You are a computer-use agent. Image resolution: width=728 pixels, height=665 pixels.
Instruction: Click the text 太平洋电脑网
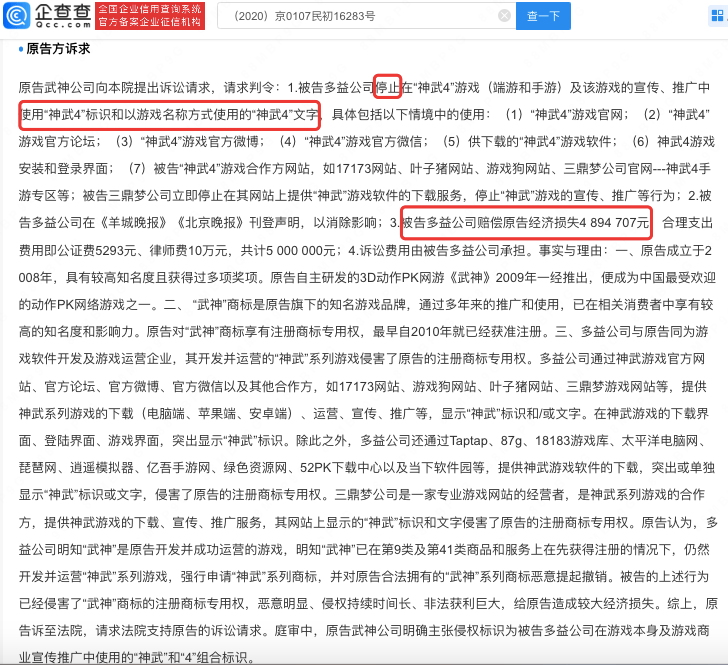pos(659,441)
